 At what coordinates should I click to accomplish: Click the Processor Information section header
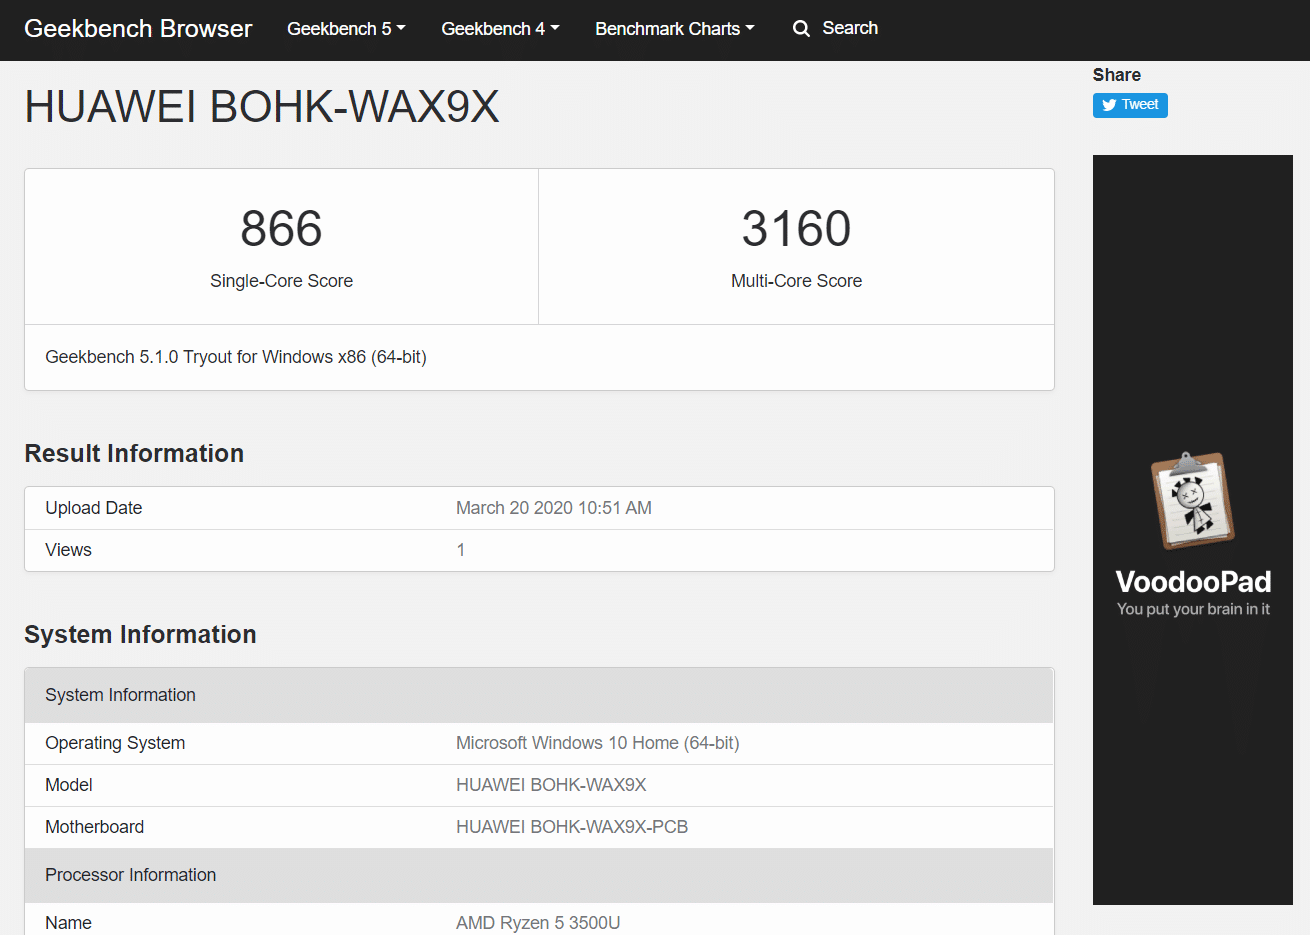(x=131, y=875)
